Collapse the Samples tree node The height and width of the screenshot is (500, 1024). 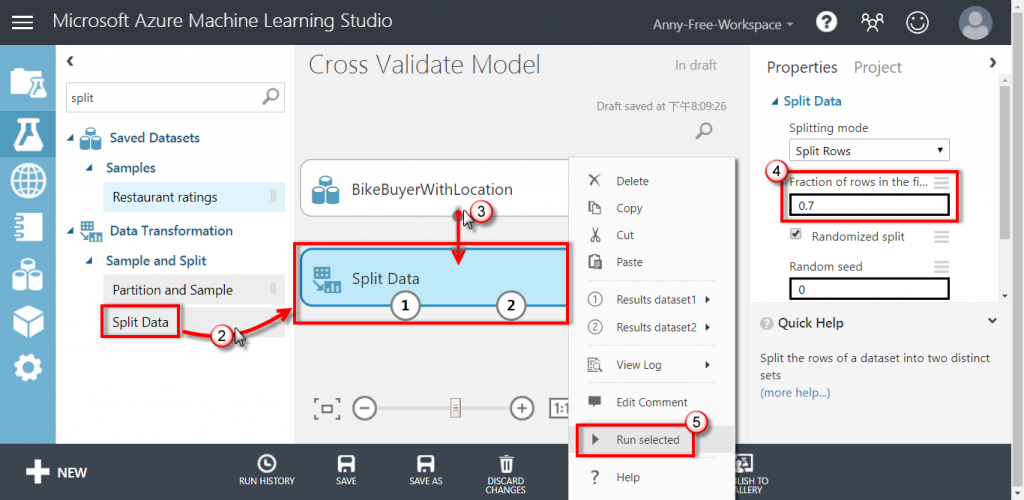point(90,168)
